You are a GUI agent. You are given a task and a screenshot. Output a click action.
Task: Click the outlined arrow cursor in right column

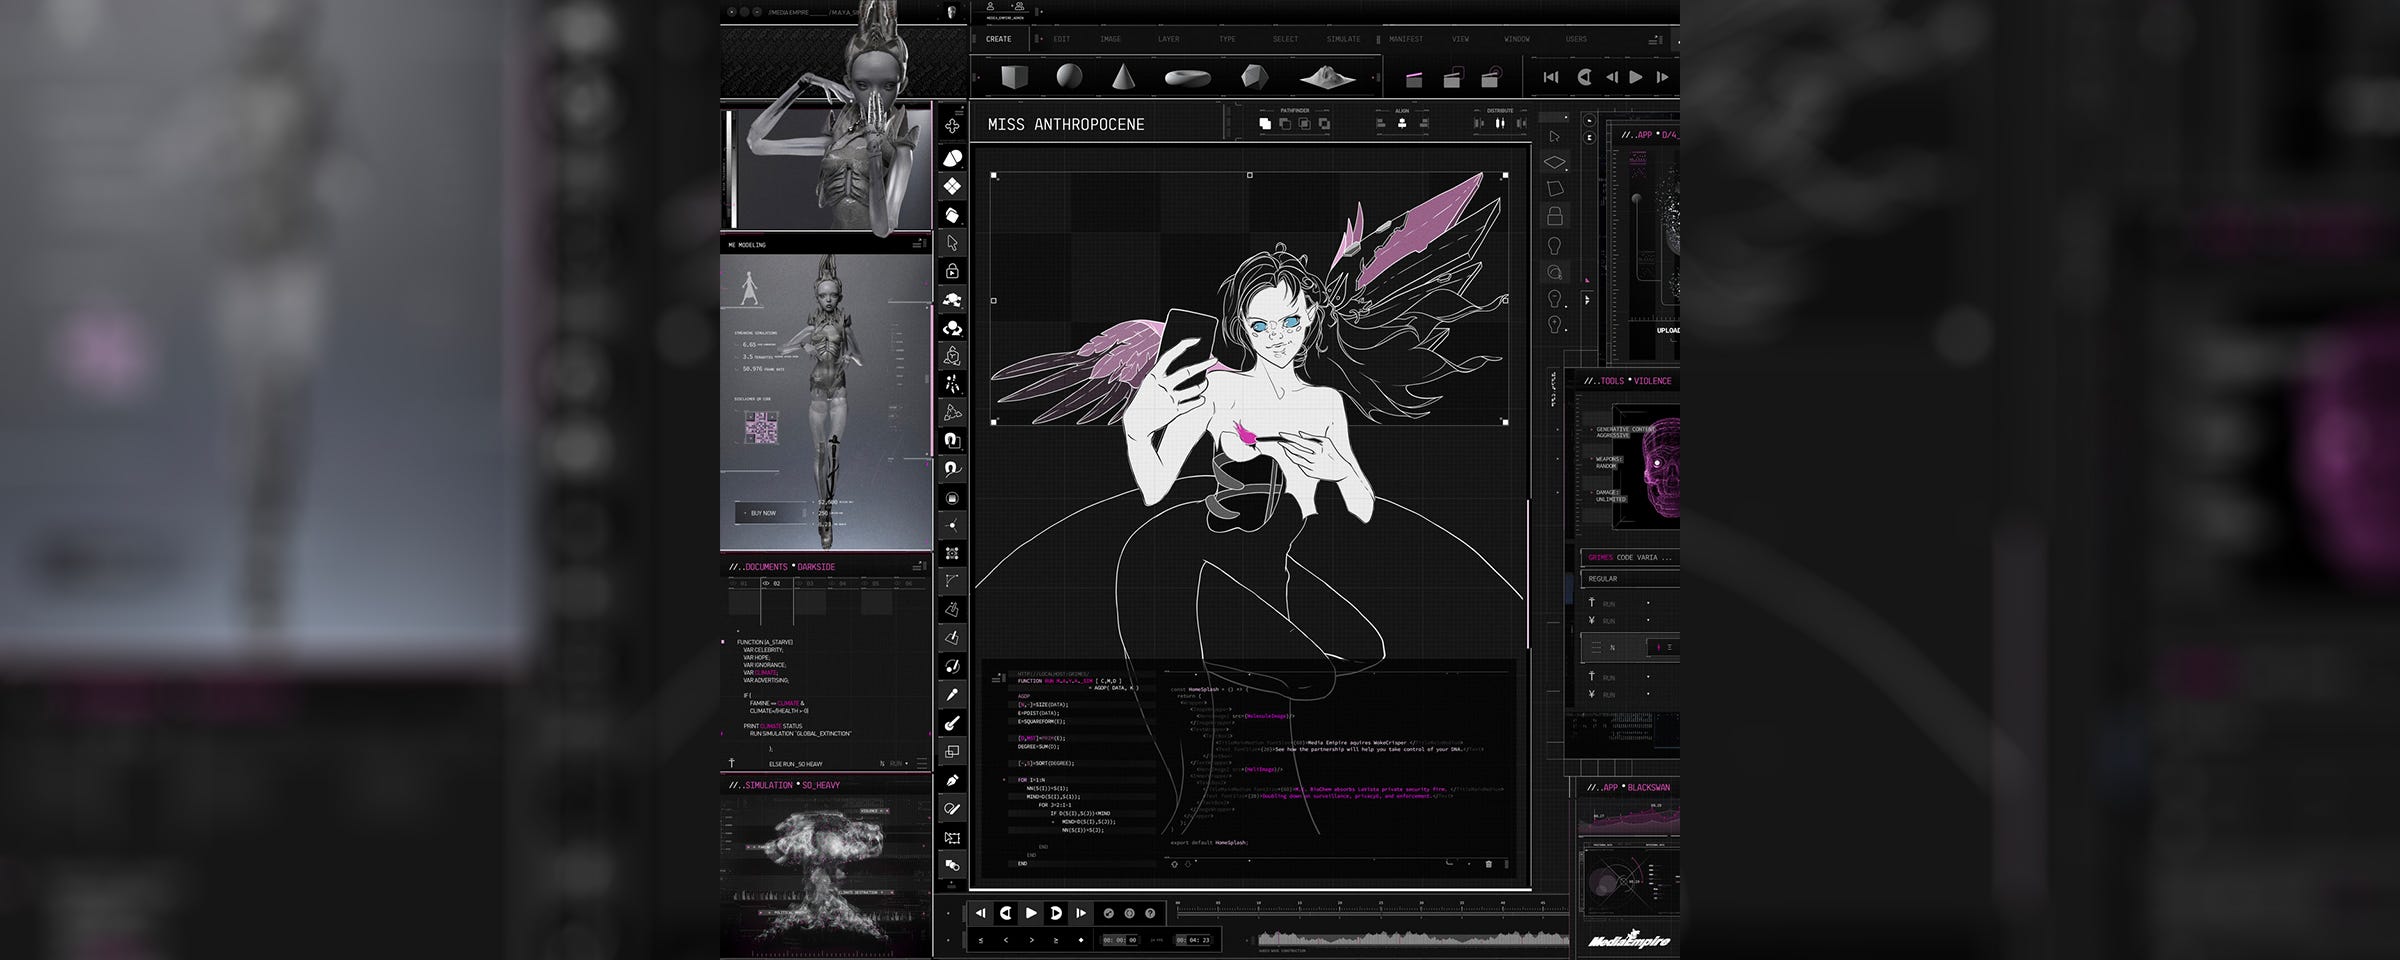click(x=1555, y=136)
